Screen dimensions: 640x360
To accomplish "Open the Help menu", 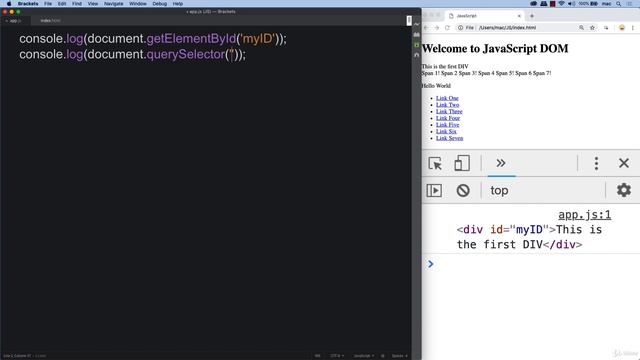I will [x=178, y=4].
